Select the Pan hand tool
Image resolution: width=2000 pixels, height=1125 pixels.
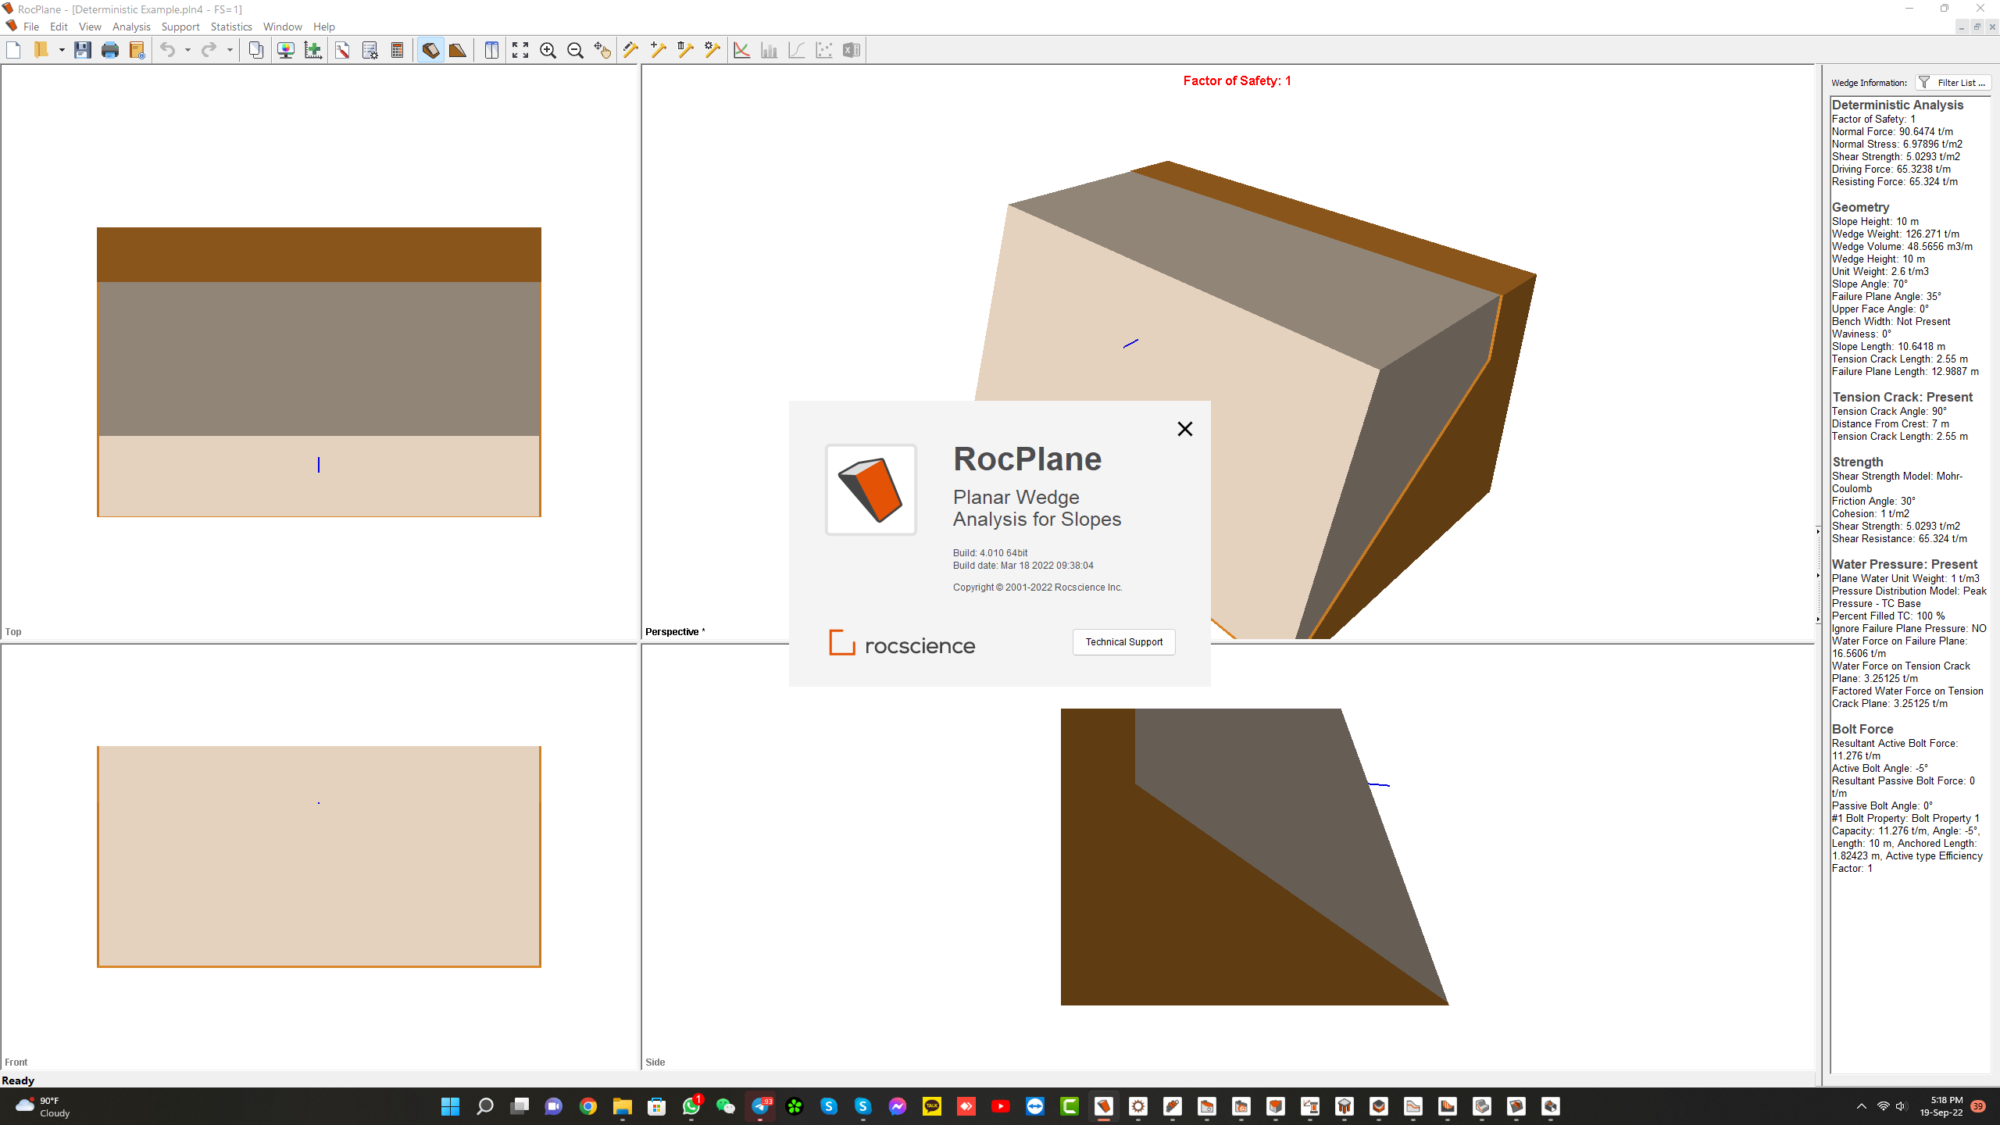tap(602, 50)
